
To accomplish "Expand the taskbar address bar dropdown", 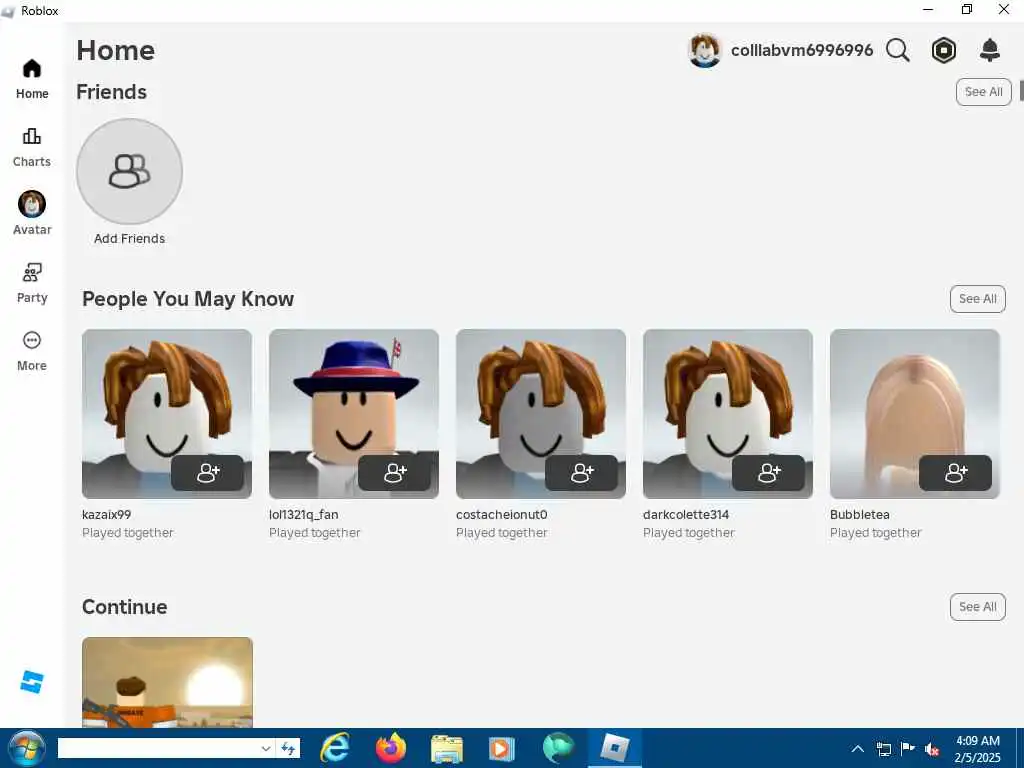I will click(266, 748).
